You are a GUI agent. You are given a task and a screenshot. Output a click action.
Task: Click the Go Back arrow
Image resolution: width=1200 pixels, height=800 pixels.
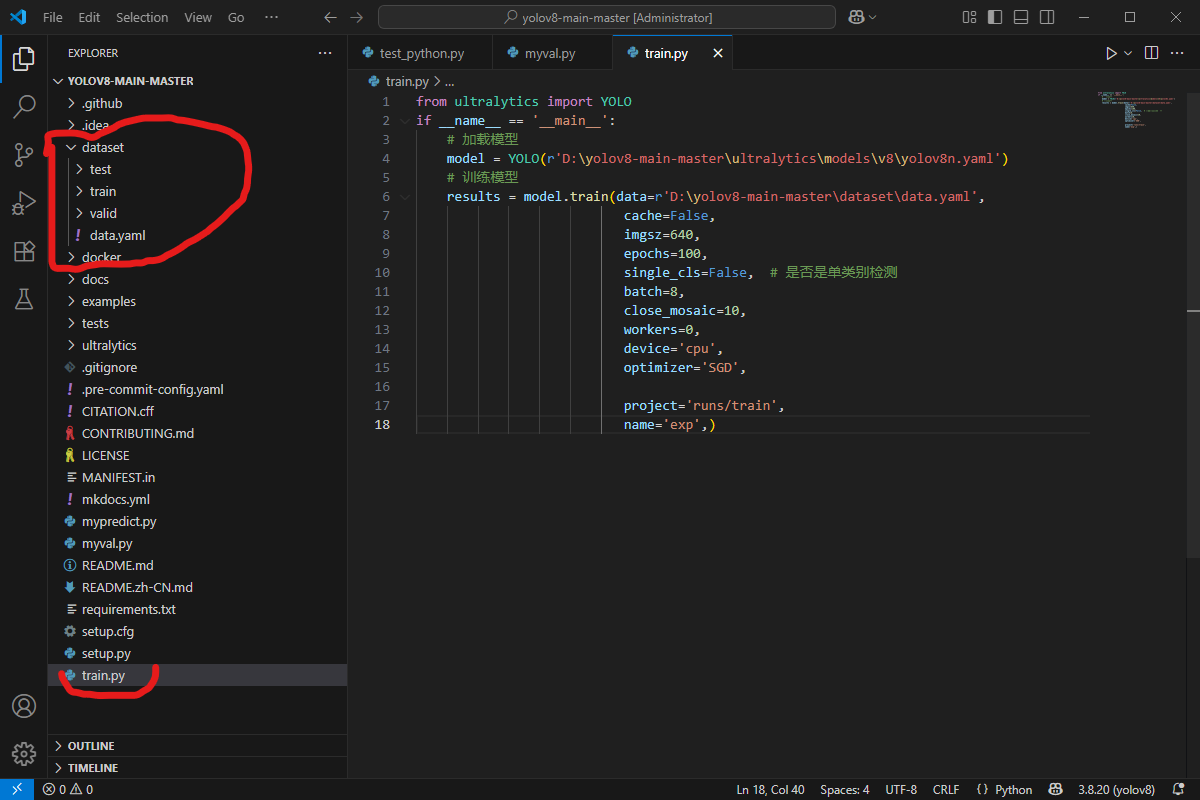pyautogui.click(x=331, y=17)
